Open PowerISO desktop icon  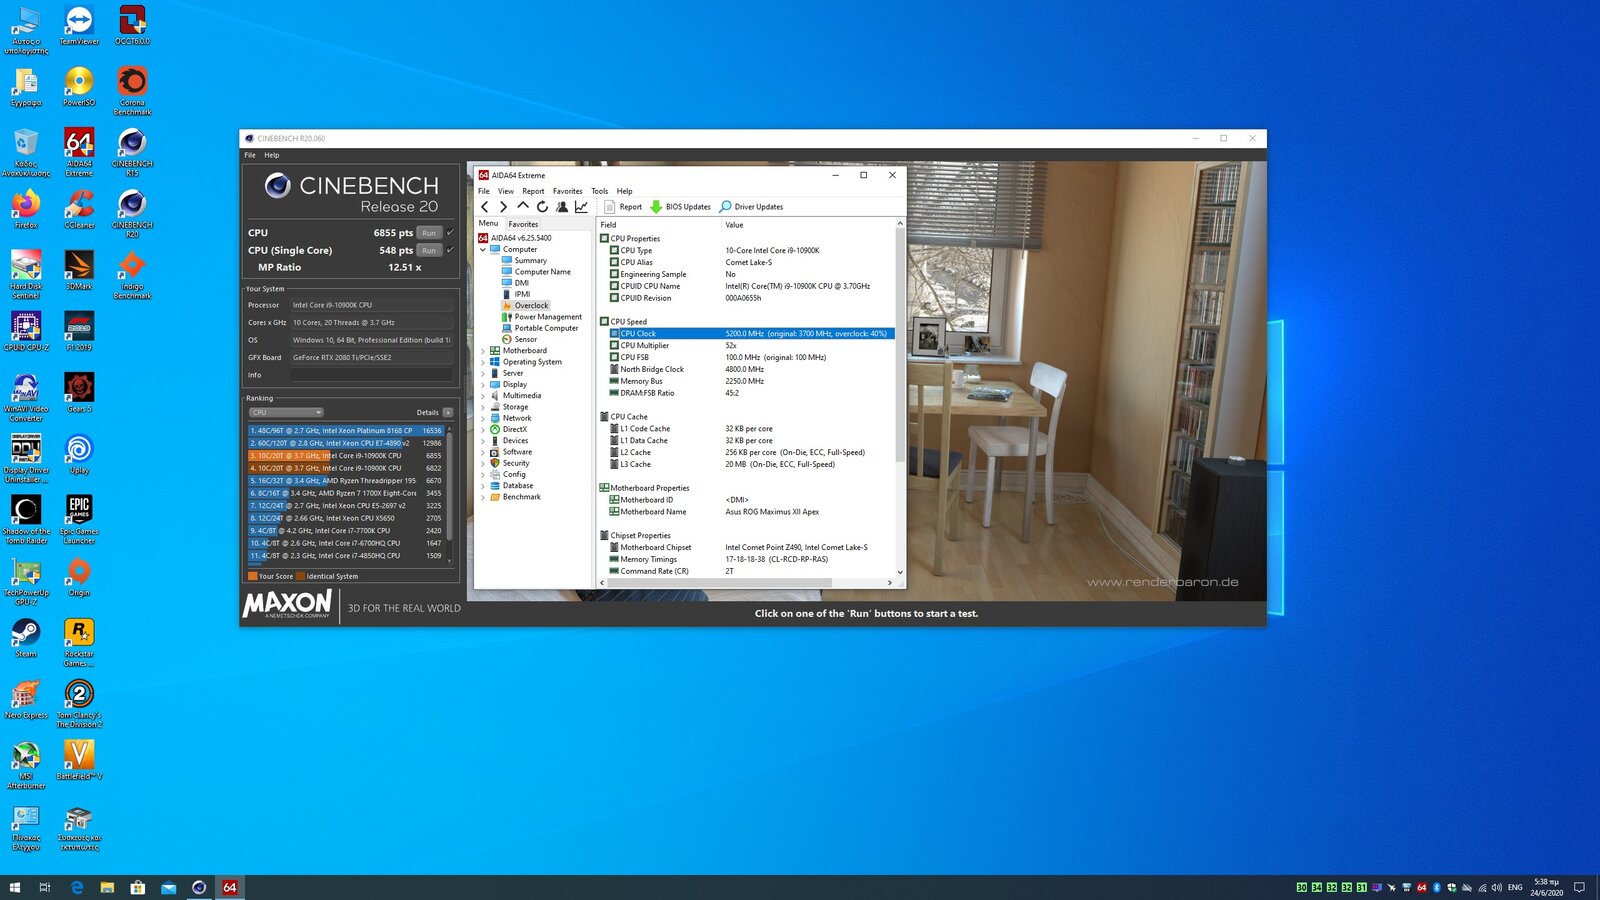(x=79, y=86)
